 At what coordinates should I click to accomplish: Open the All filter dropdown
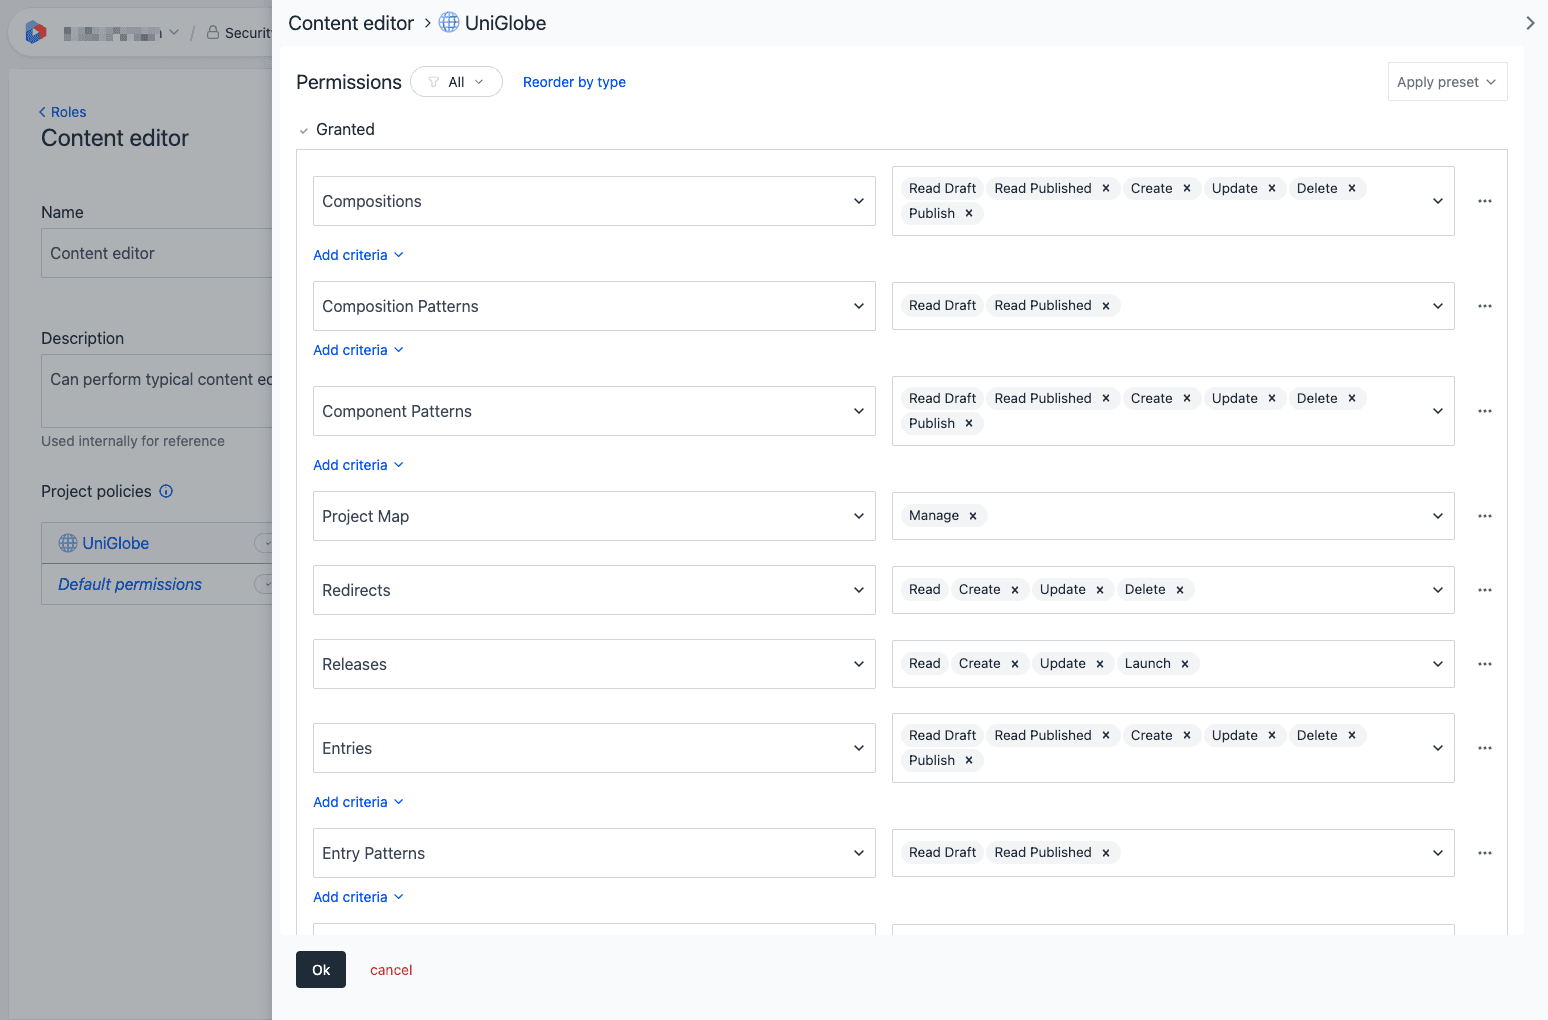click(x=456, y=82)
